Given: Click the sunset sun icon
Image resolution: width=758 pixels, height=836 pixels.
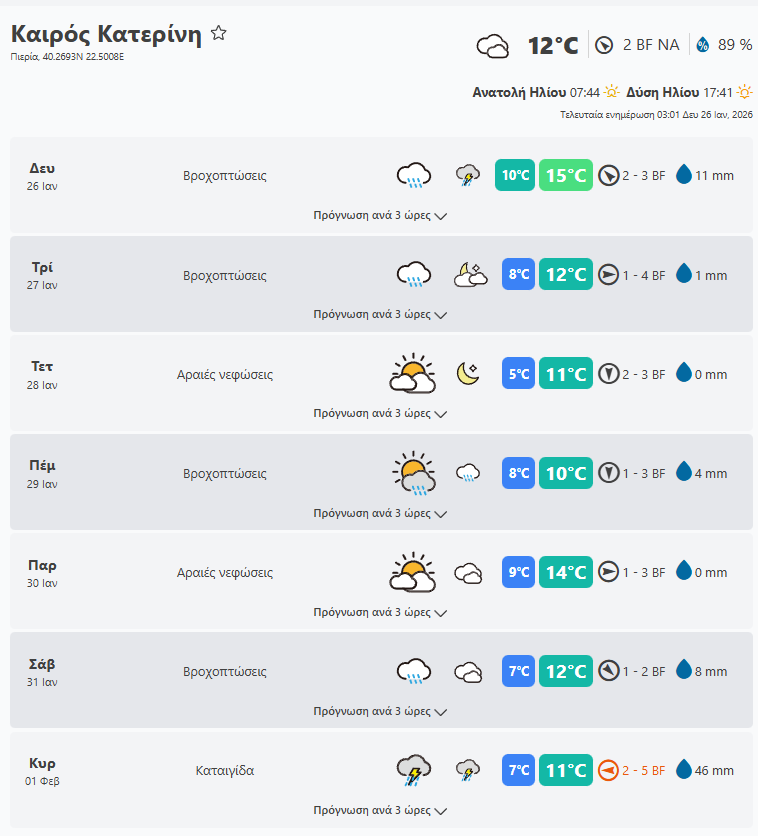Looking at the screenshot, I should click(x=744, y=92).
